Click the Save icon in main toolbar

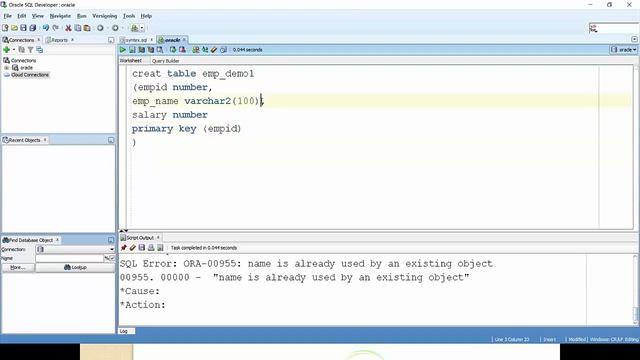point(23,28)
